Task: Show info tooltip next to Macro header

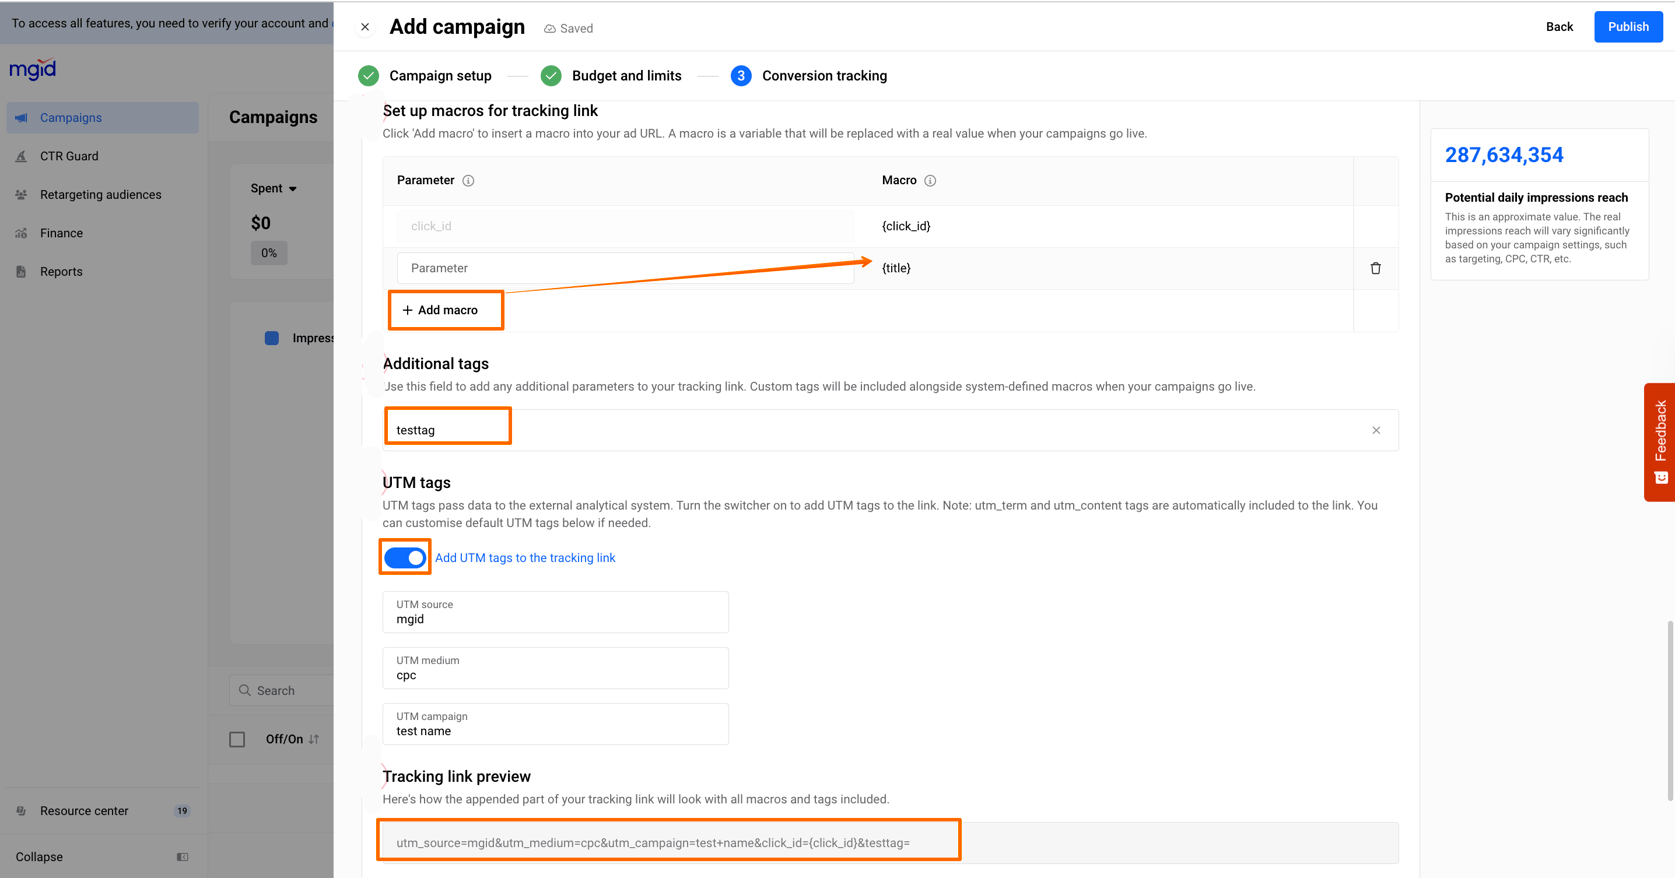Action: (x=930, y=181)
